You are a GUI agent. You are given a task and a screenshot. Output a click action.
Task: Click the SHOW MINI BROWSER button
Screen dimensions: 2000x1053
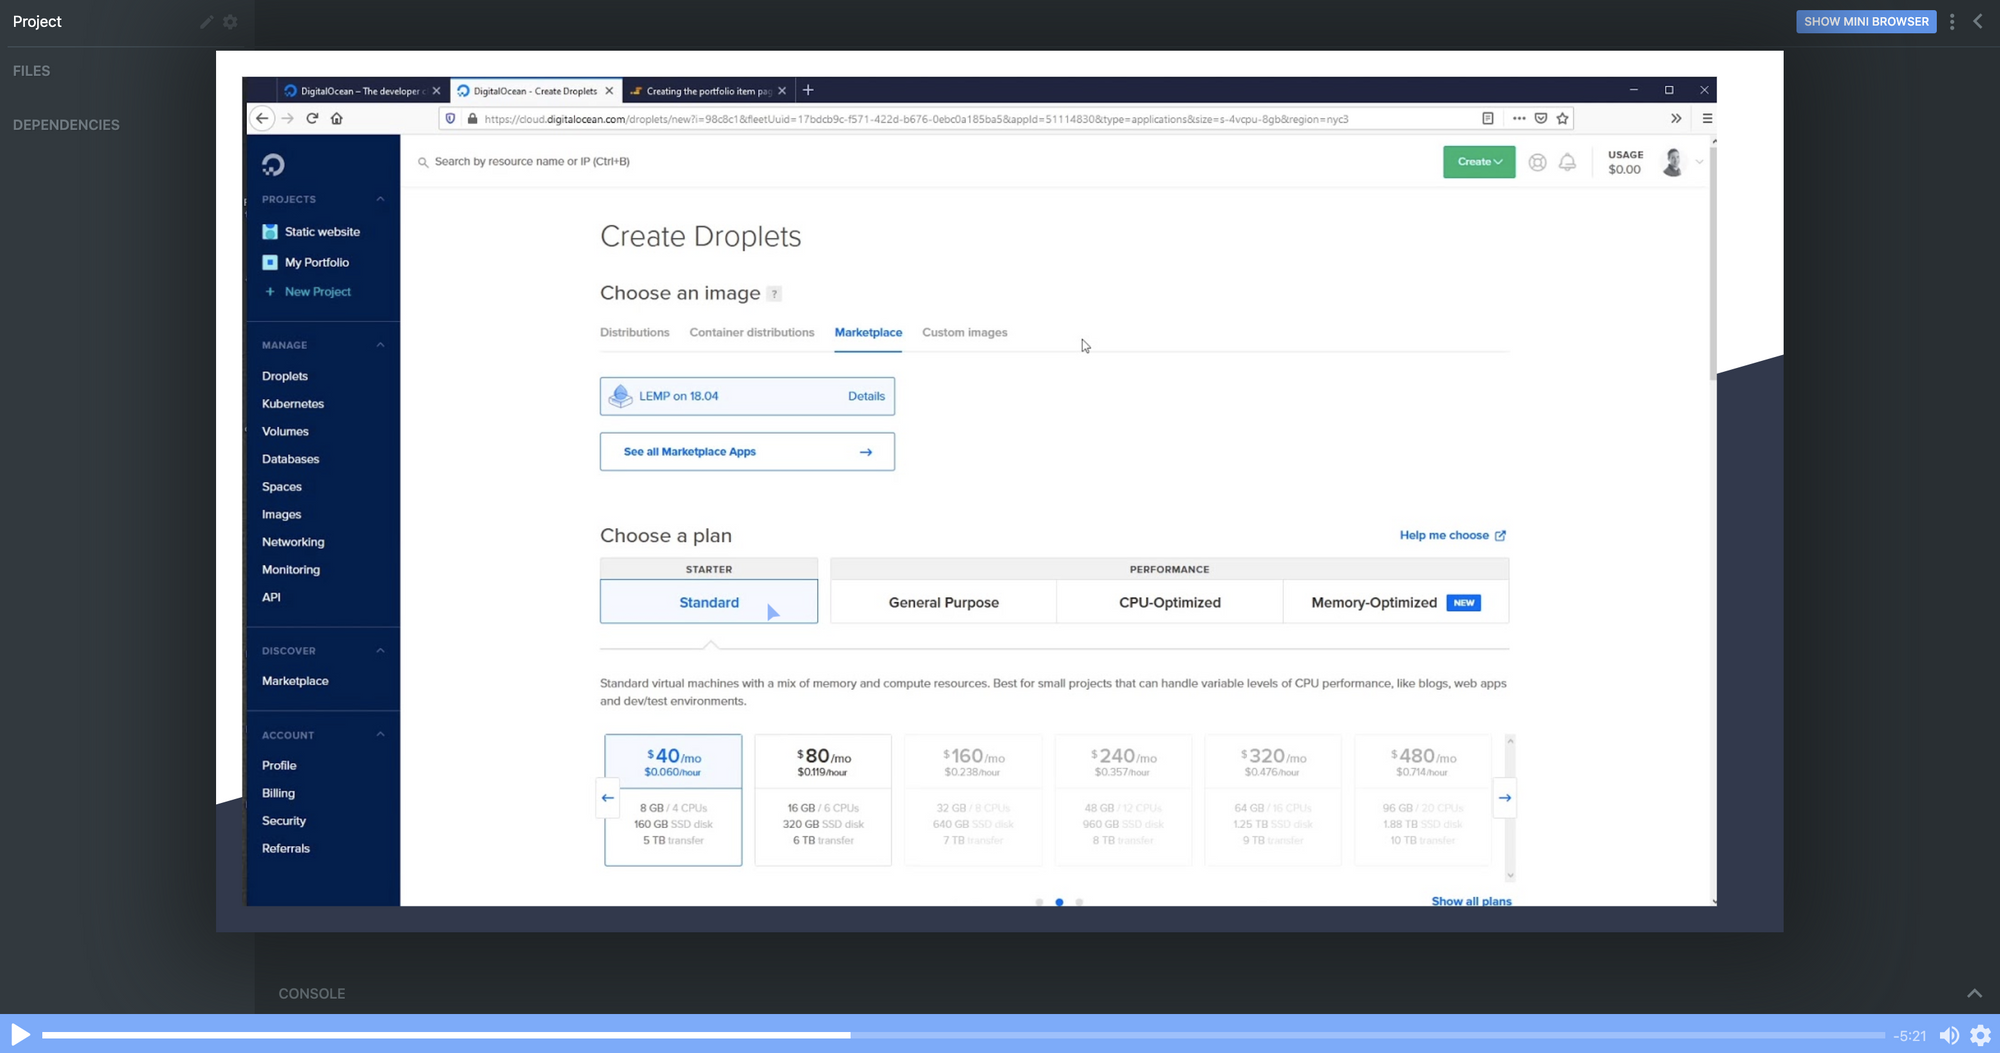tap(1866, 21)
